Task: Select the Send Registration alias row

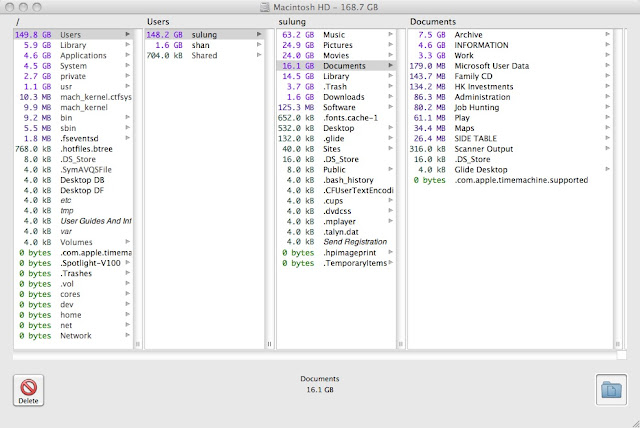Action: click(x=336, y=242)
